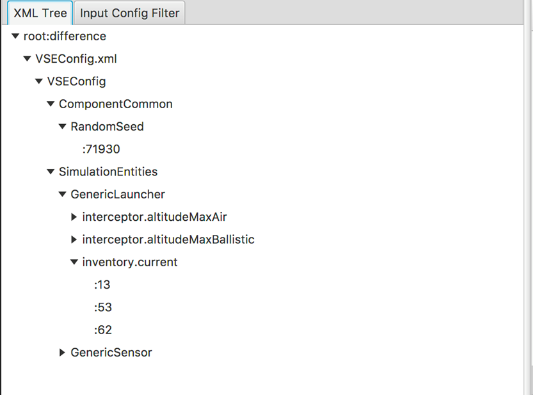533x396 pixels.
Task: Select the :13 inventory value
Action: 102,285
